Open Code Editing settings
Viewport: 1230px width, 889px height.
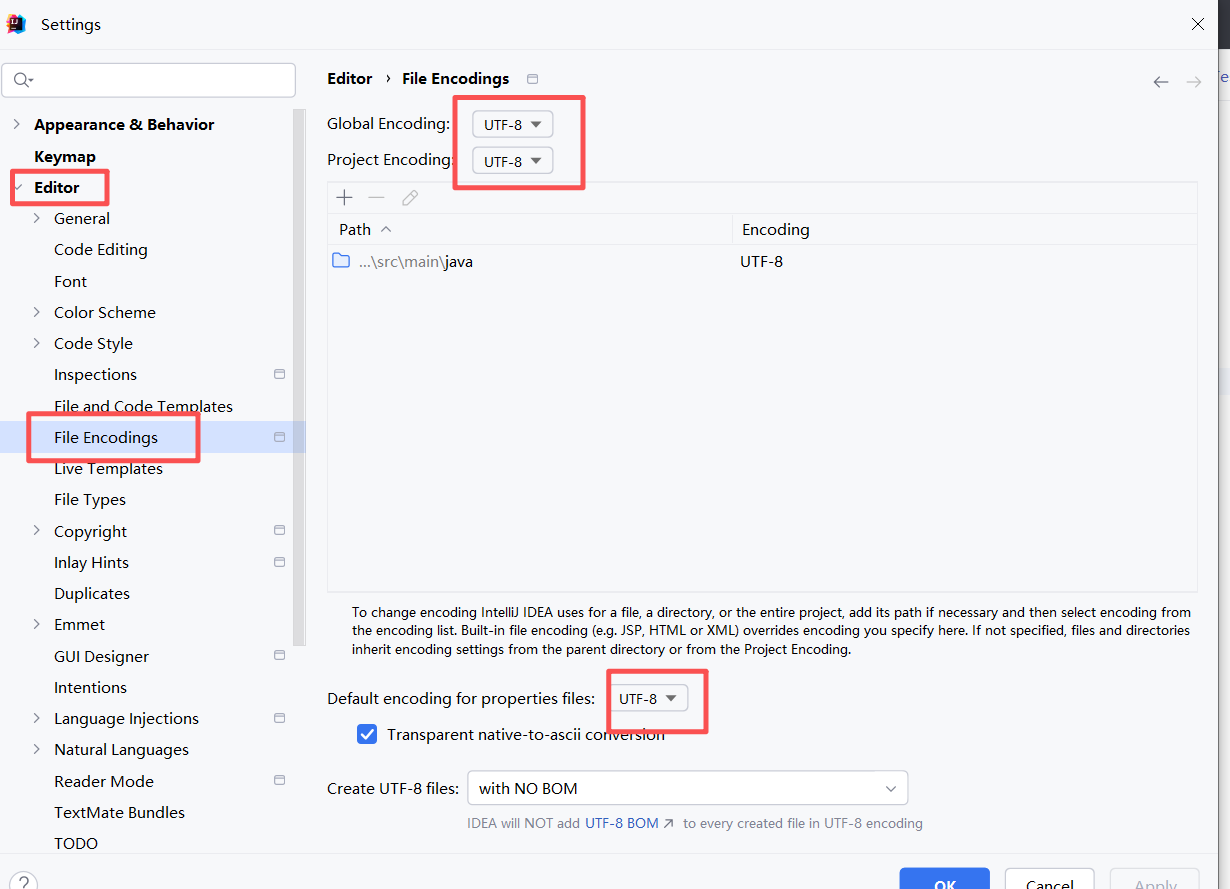101,249
